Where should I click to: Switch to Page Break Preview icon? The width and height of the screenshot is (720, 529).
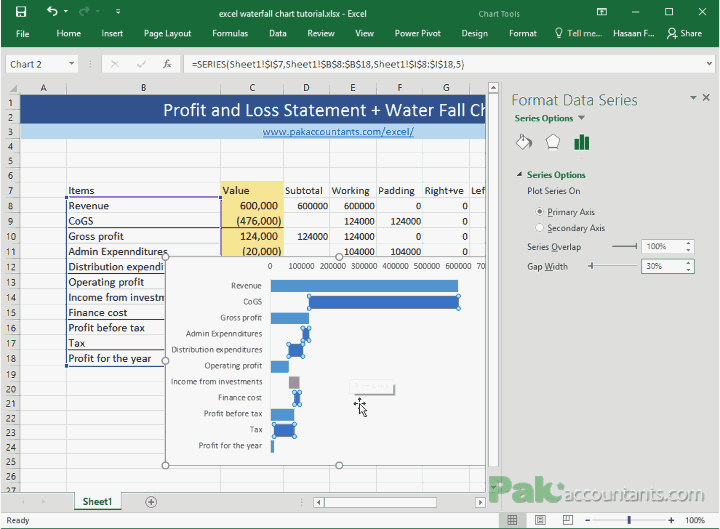(x=568, y=520)
